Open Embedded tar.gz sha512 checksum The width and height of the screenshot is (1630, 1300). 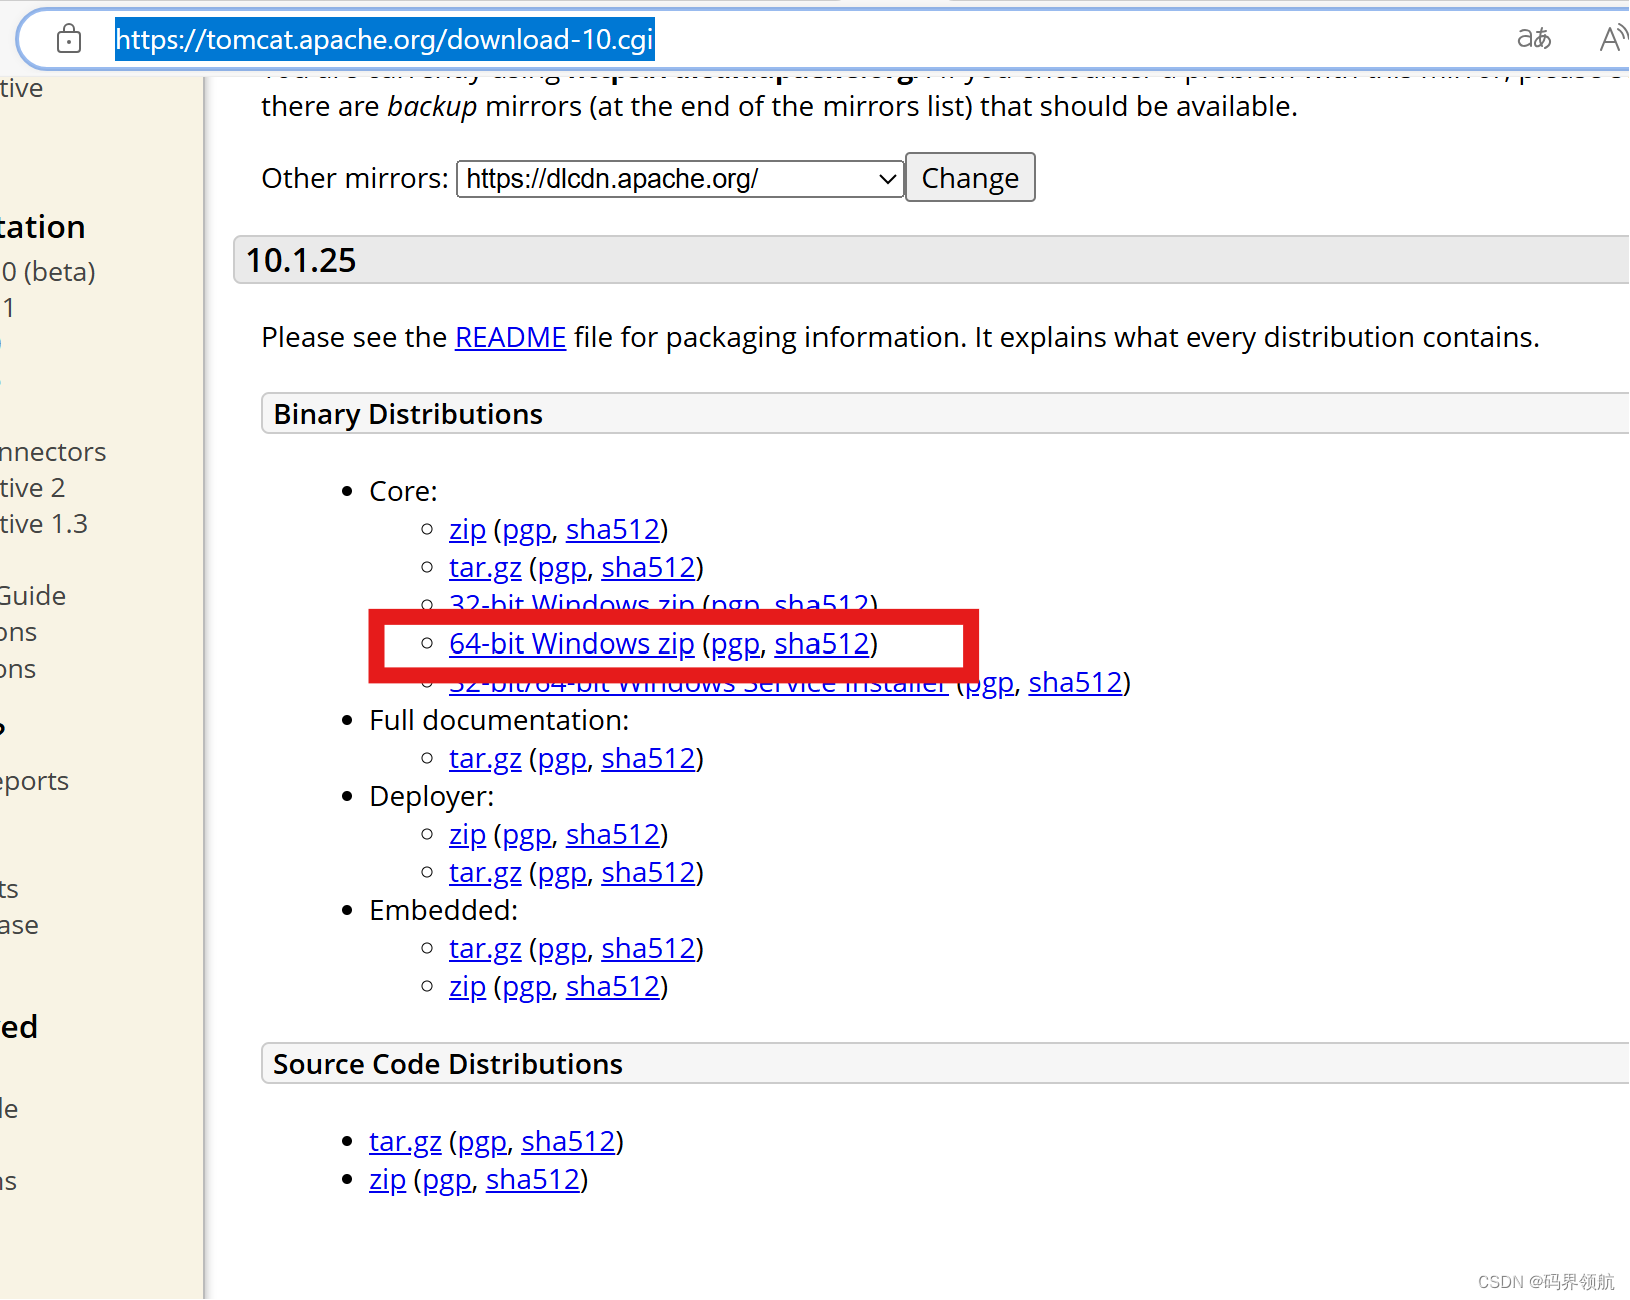pos(648,948)
